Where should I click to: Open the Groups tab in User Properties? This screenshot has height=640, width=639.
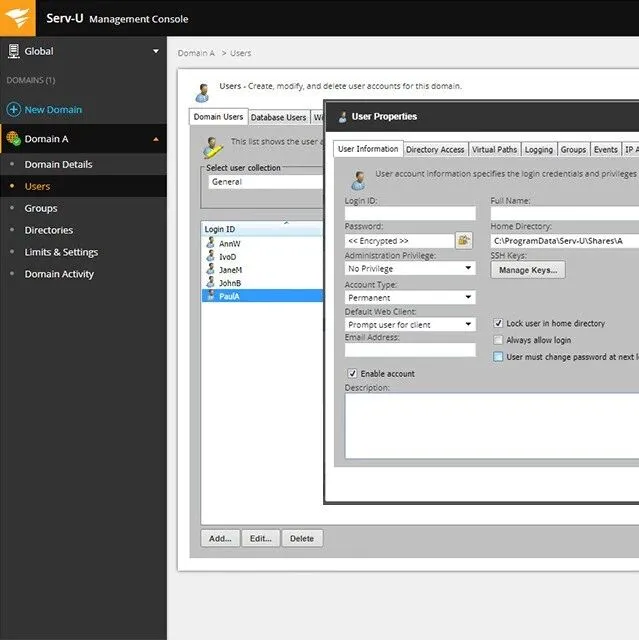(x=573, y=150)
